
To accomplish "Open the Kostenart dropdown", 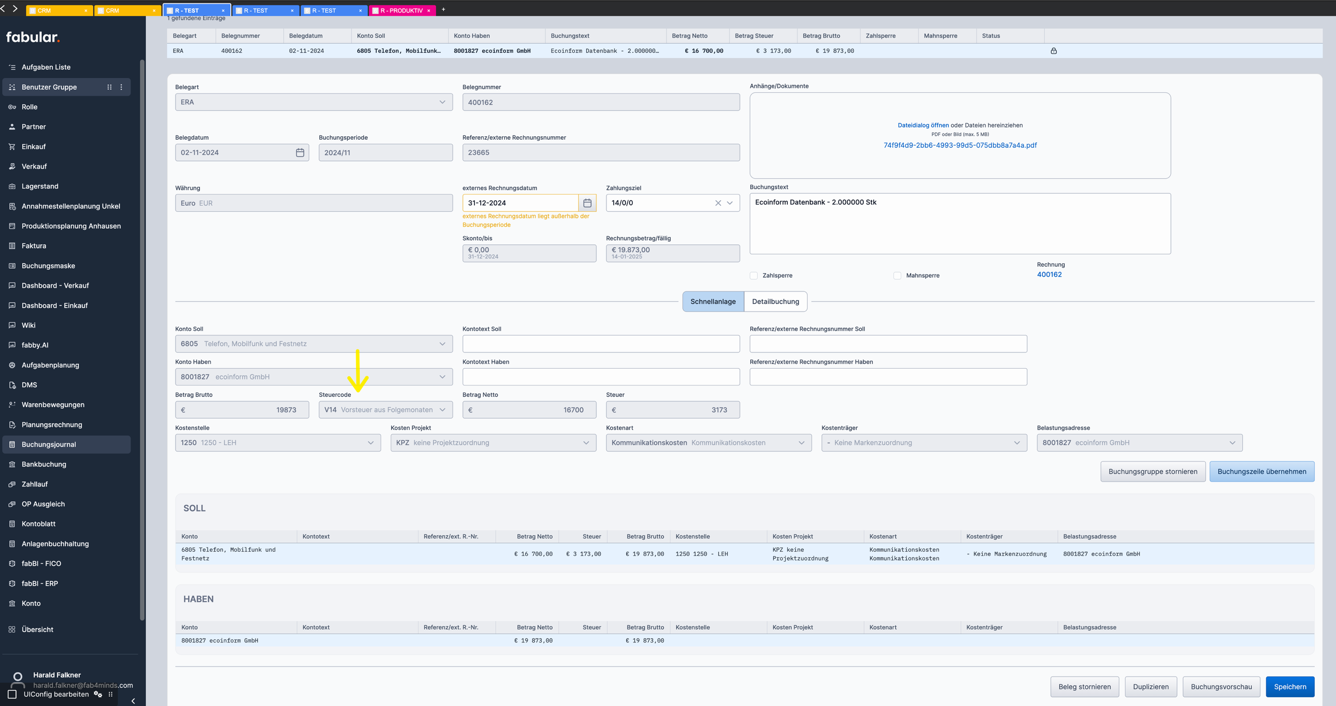I will coord(801,443).
